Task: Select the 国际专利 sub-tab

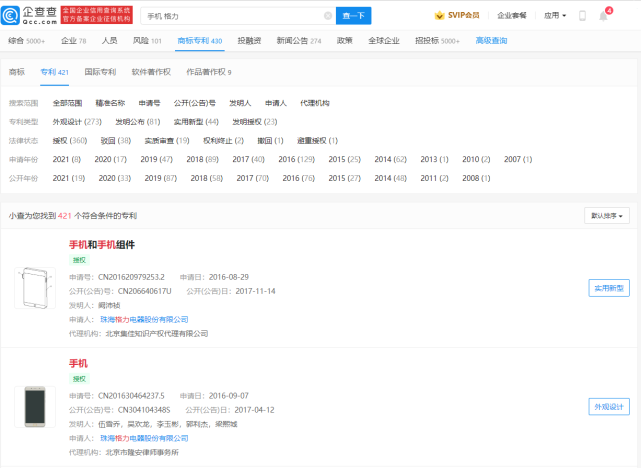Action: pyautogui.click(x=100, y=72)
